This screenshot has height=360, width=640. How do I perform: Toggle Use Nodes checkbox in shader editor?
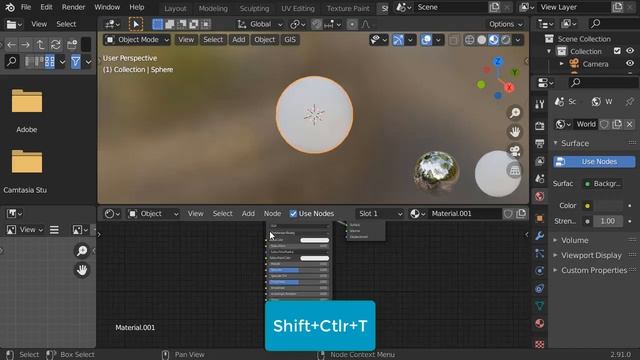(293, 213)
